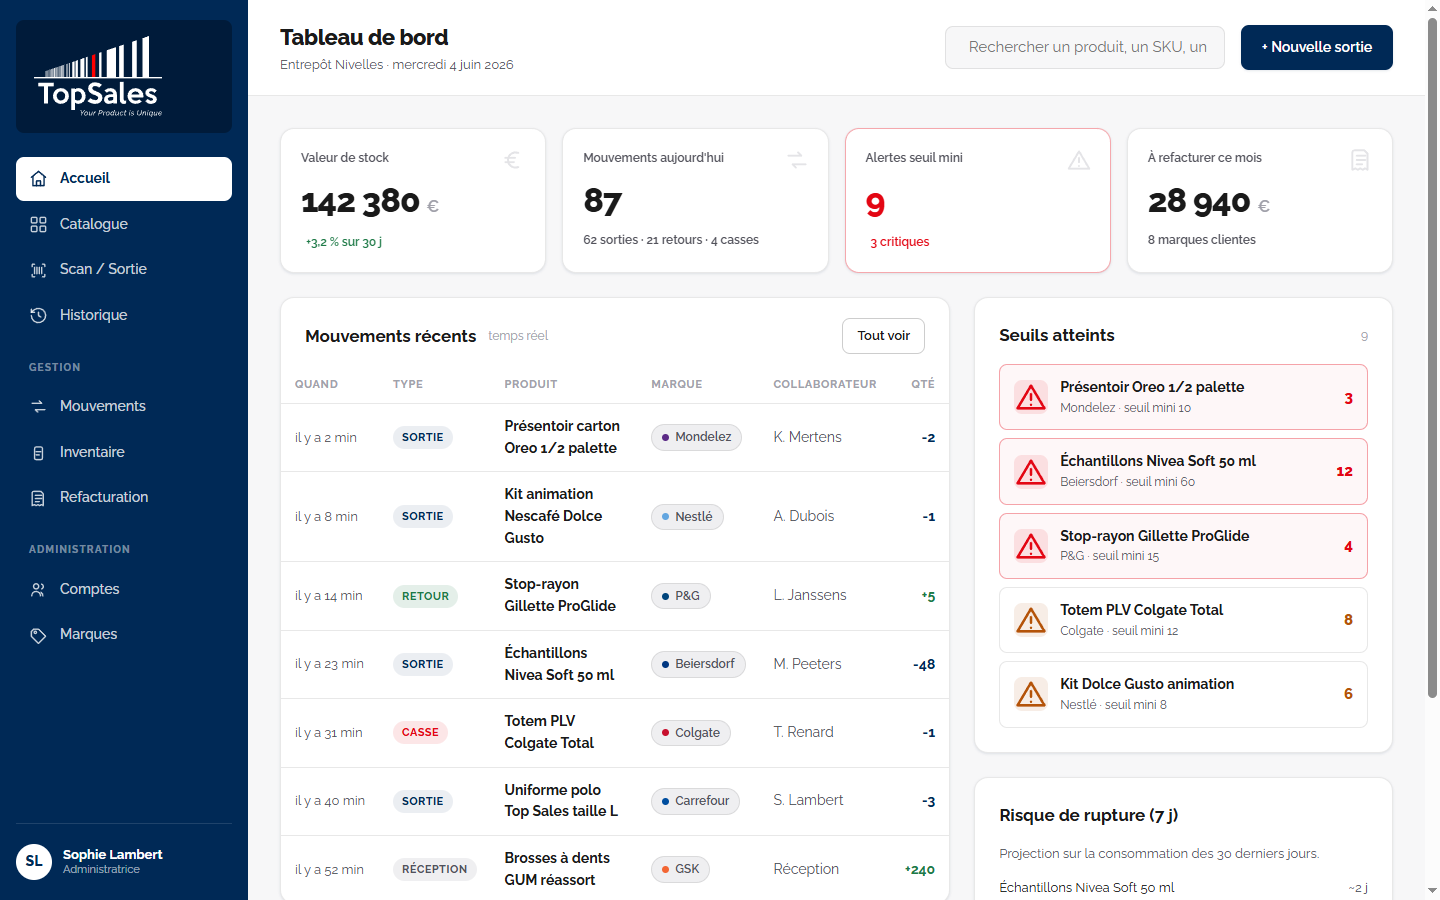Open Historique via its clock icon

(38, 315)
